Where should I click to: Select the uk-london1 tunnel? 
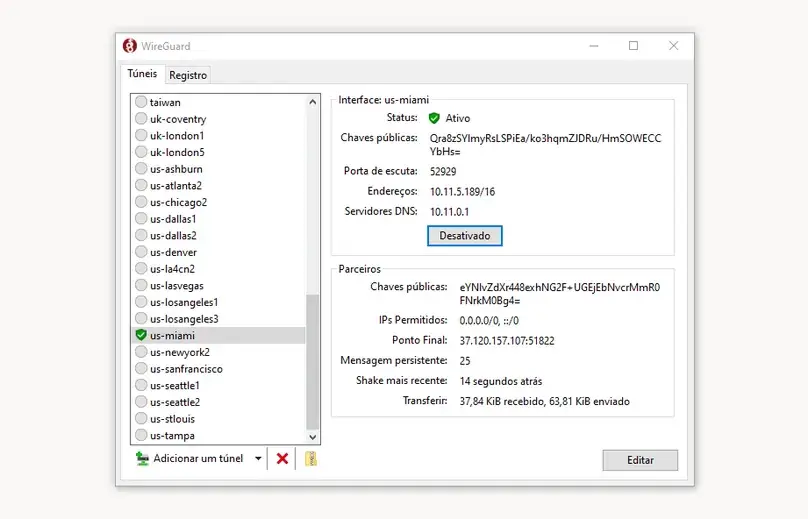(x=218, y=136)
